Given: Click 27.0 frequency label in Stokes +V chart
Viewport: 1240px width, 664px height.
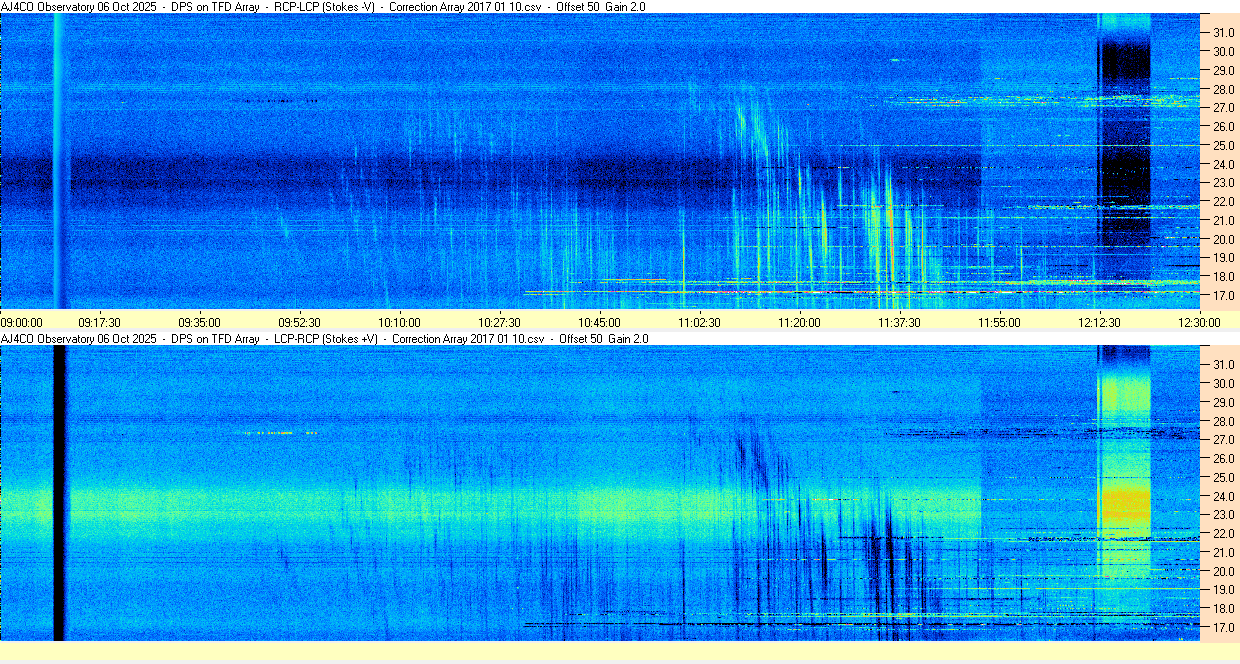Looking at the screenshot, I should [1224, 439].
